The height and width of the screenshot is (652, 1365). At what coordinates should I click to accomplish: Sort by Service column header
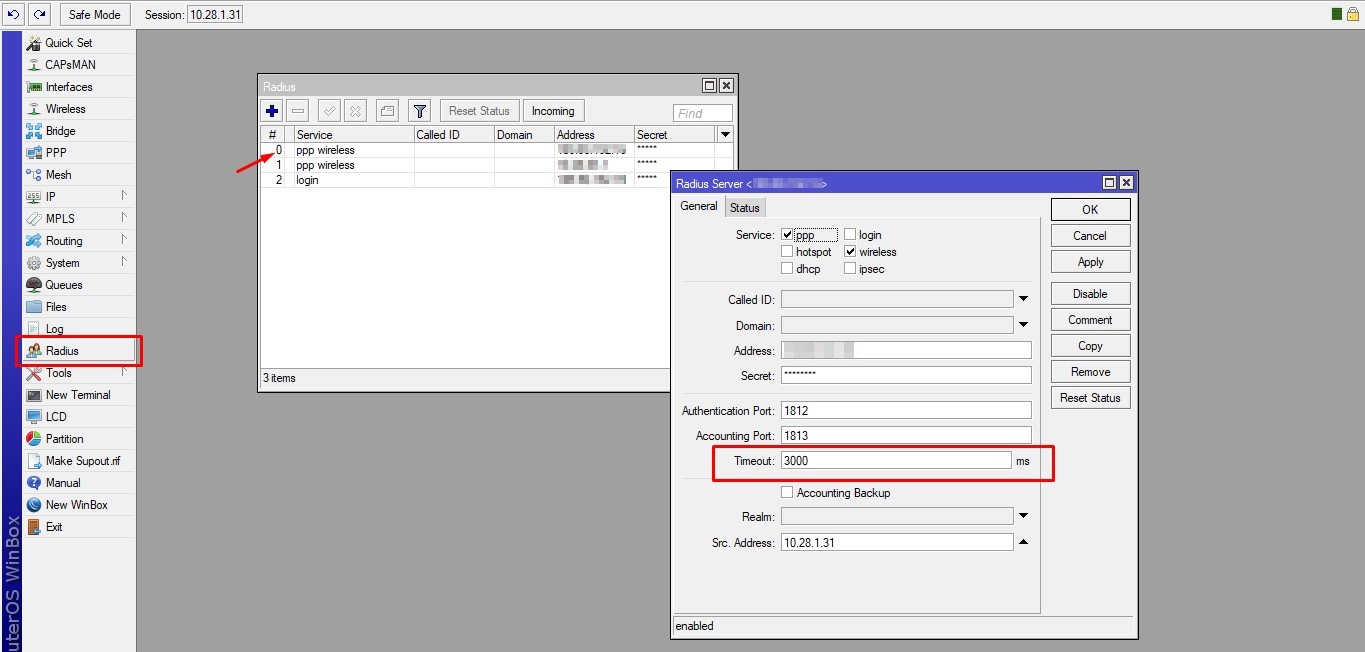(354, 134)
